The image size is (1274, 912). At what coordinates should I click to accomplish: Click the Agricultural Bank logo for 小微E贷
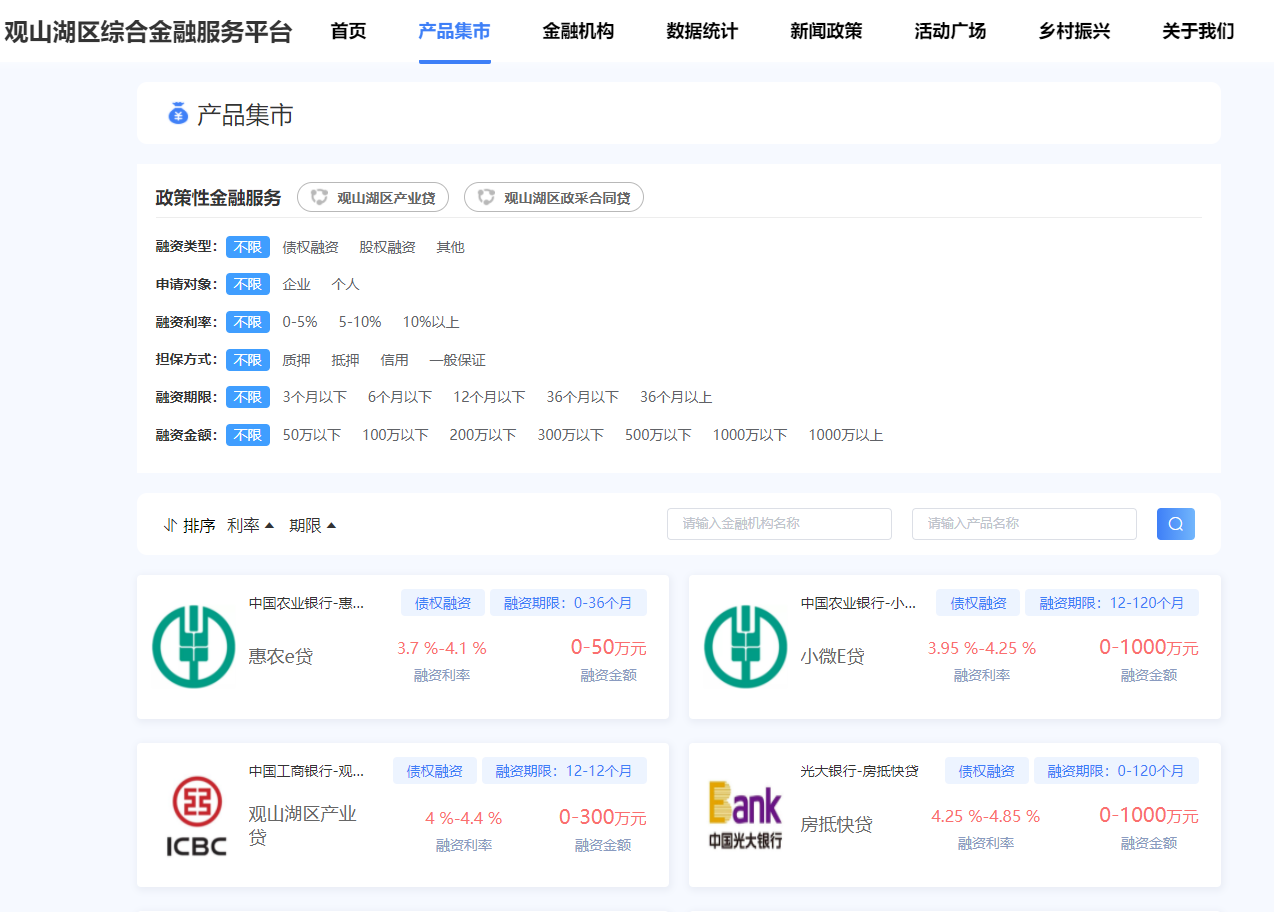click(745, 646)
